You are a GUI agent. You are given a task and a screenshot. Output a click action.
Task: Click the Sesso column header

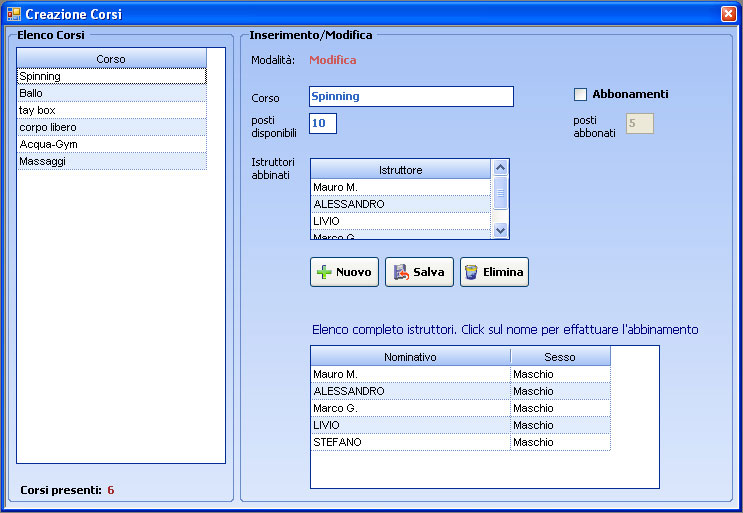click(559, 357)
